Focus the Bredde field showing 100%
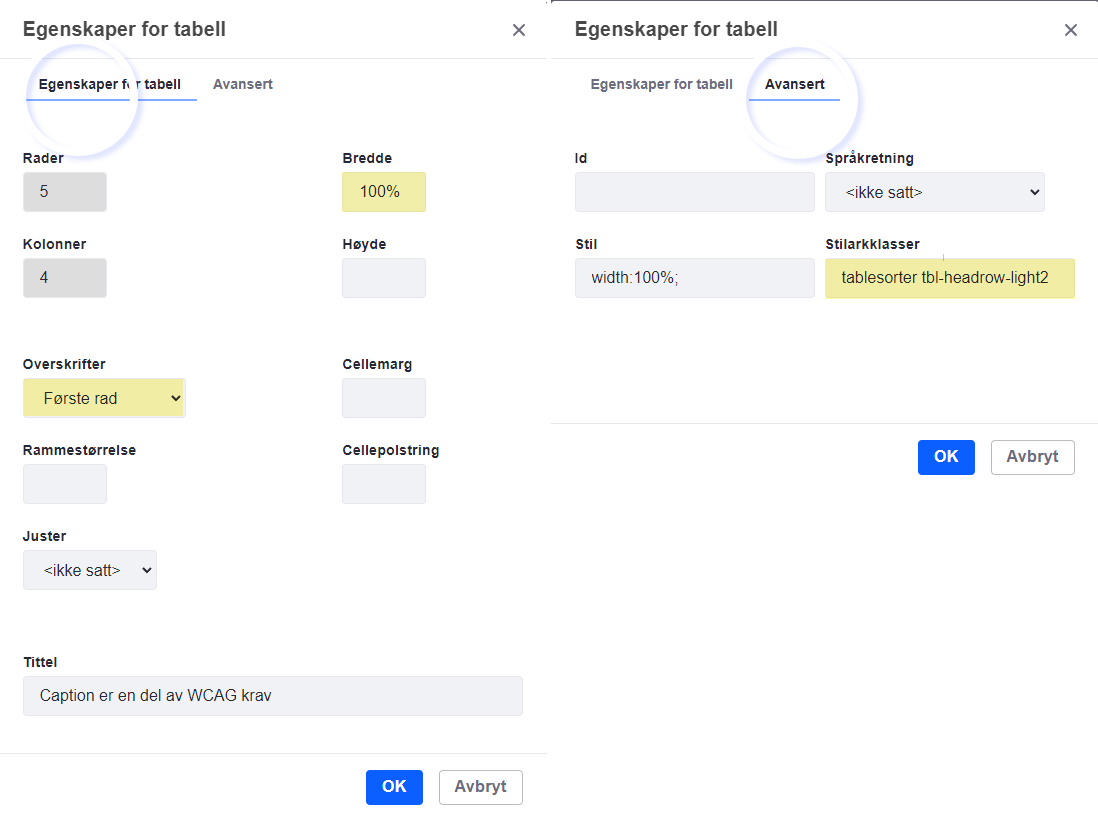 click(384, 192)
